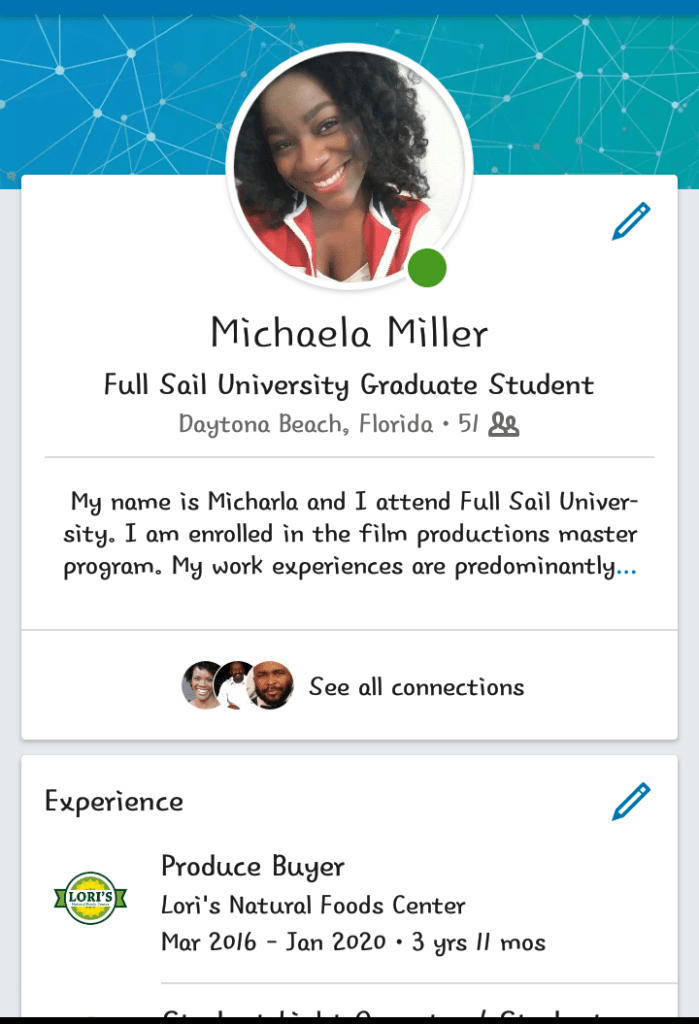Edit the profile intro with pencil icon
Viewport: 699px width, 1024px height.
631,221
